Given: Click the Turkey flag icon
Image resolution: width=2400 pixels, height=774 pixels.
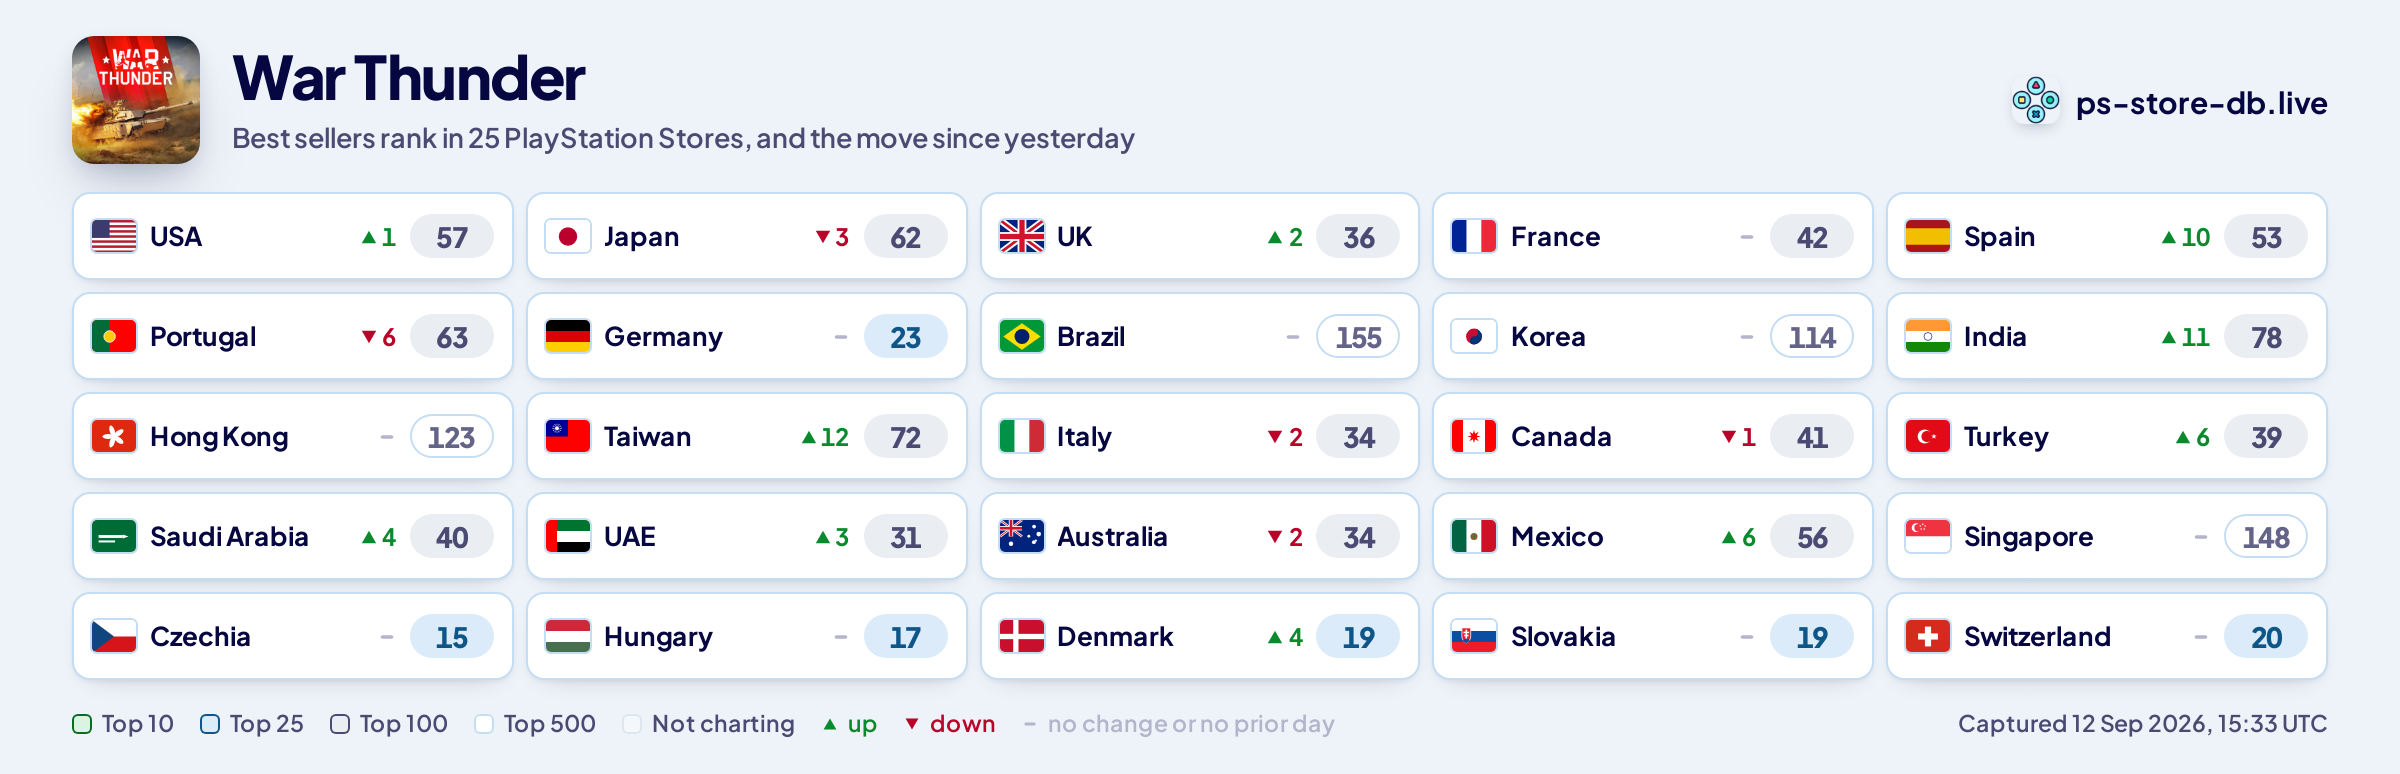Looking at the screenshot, I should click(x=1928, y=436).
